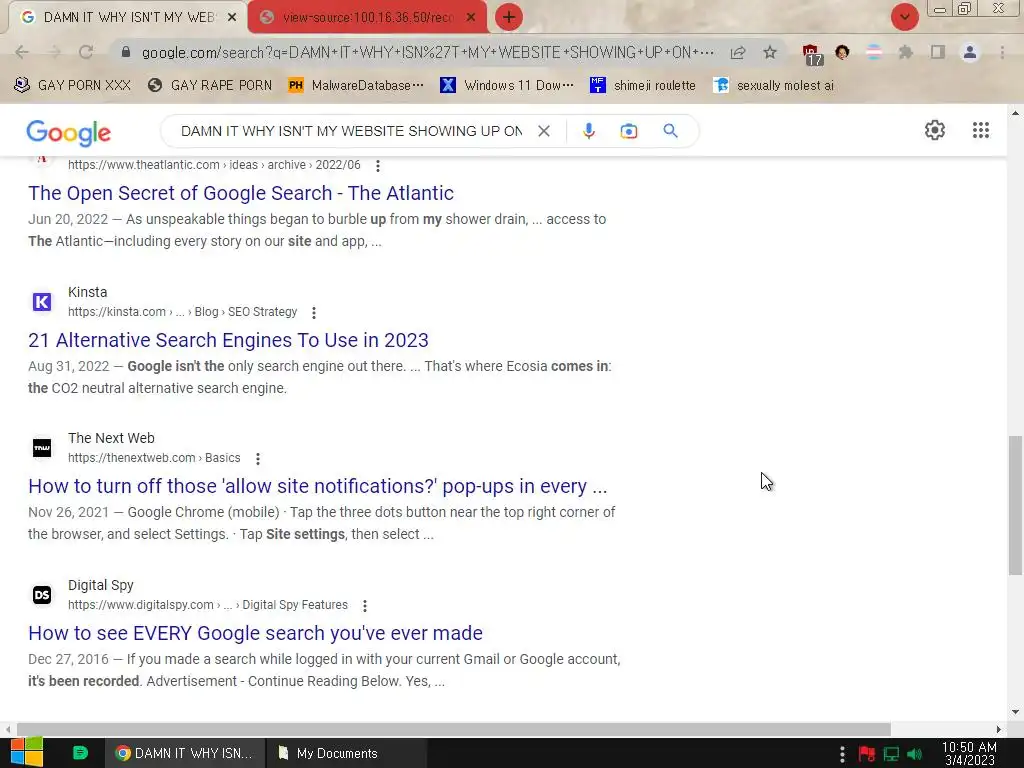Image resolution: width=1024 pixels, height=768 pixels.
Task: Click the thenextweb.com › Basics URL
Action: [x=154, y=458]
